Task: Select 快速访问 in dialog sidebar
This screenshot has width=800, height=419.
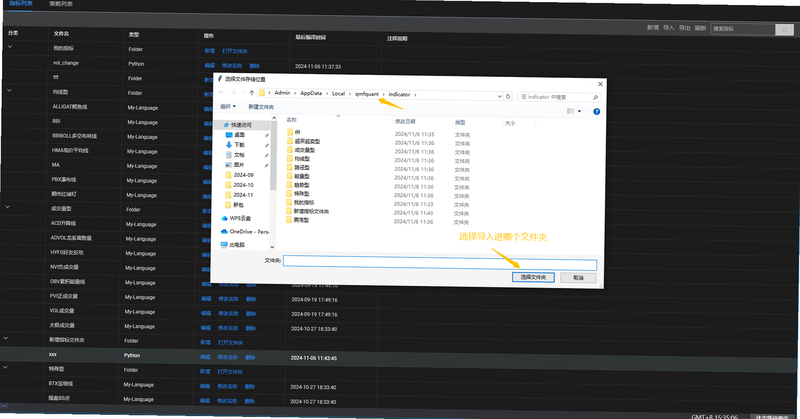Action: pos(241,125)
